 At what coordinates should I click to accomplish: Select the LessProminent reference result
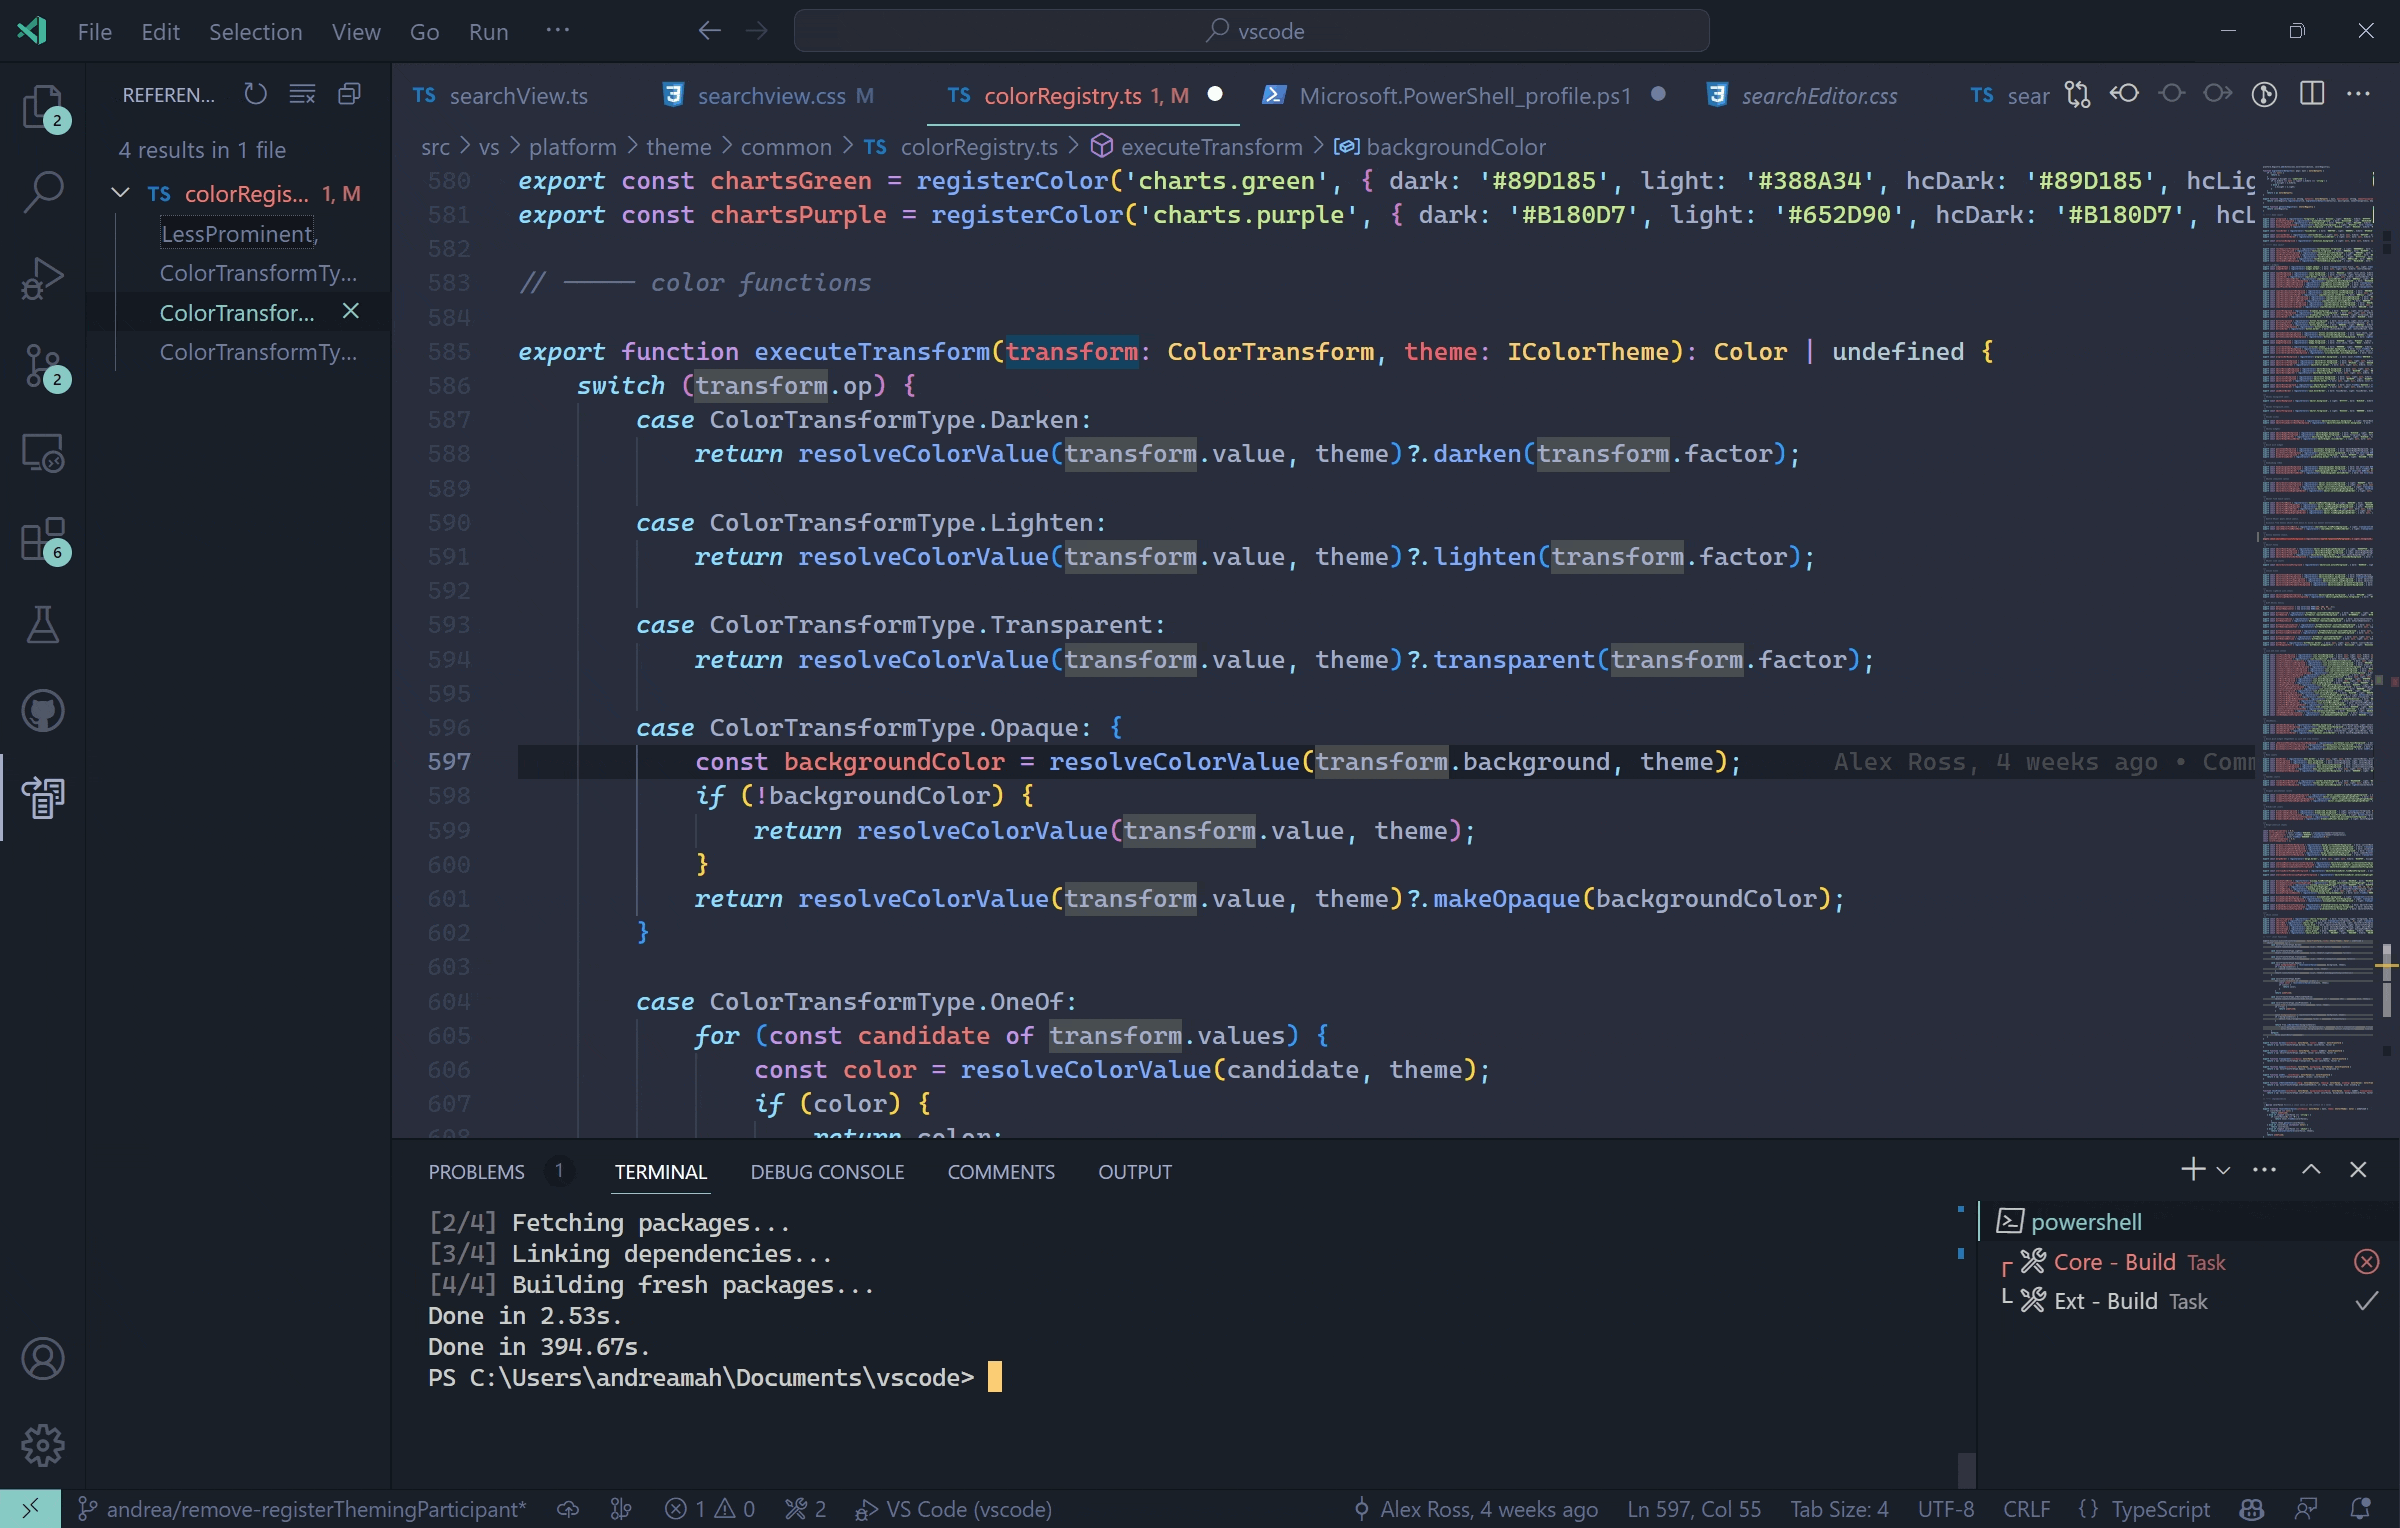coord(239,233)
